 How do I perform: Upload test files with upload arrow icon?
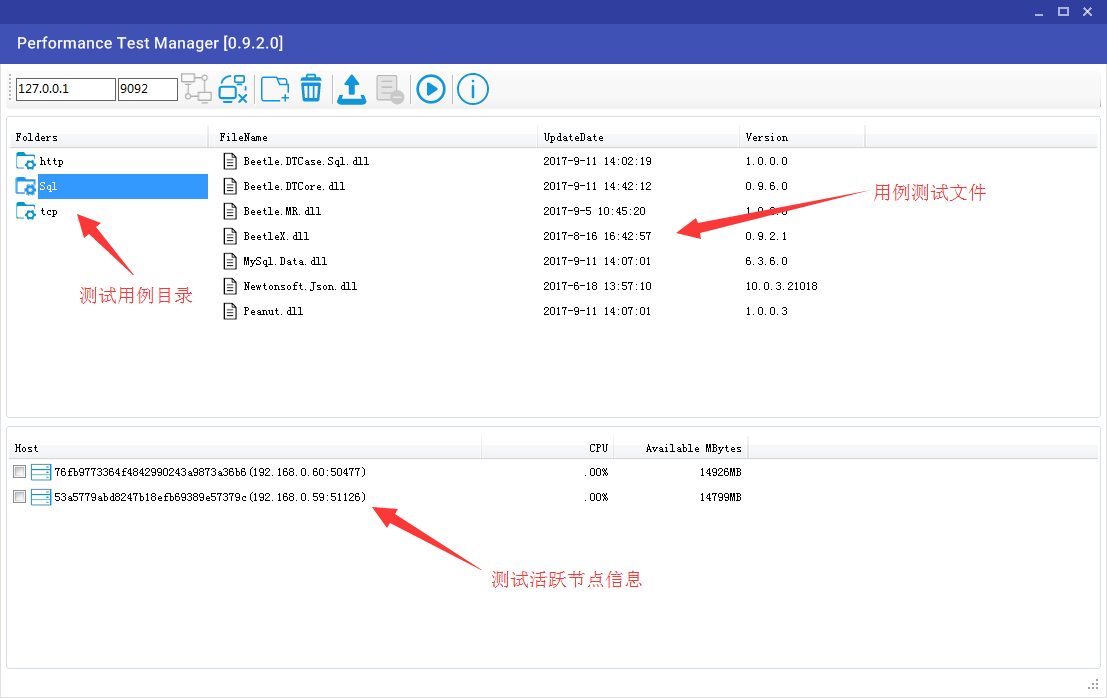[352, 90]
